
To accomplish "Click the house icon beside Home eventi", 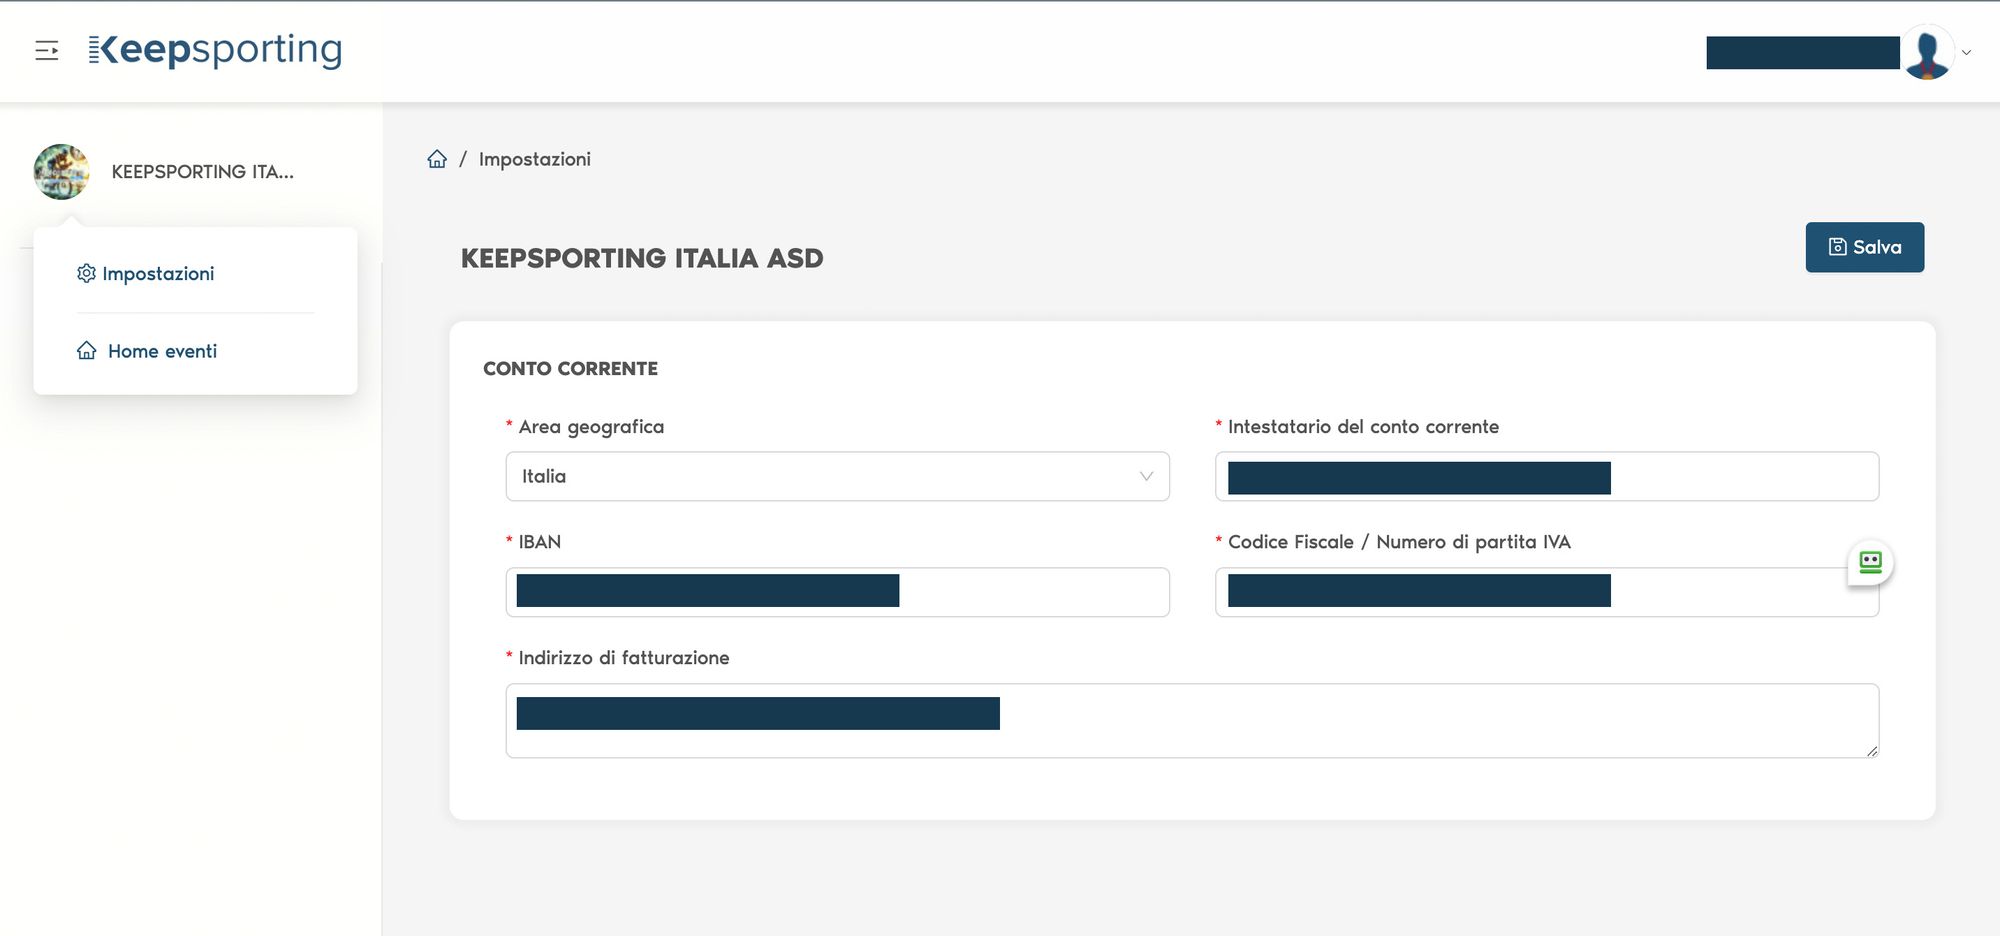I will coord(87,351).
